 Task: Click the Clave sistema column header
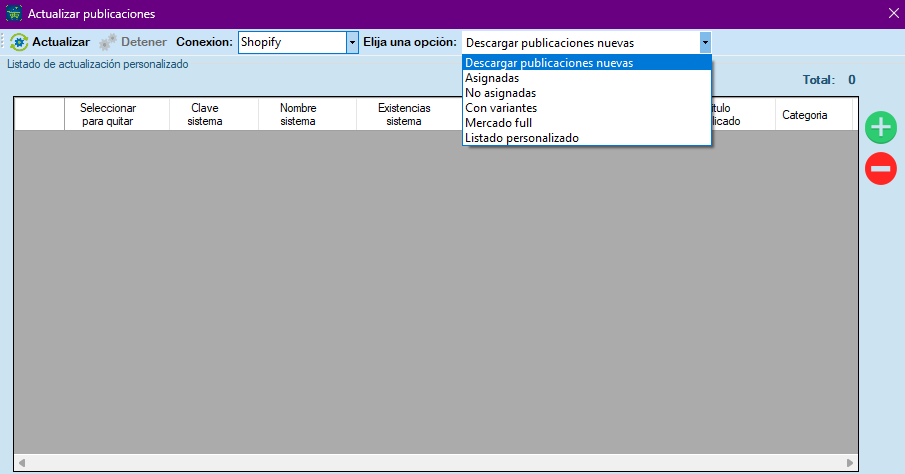[x=204, y=114]
